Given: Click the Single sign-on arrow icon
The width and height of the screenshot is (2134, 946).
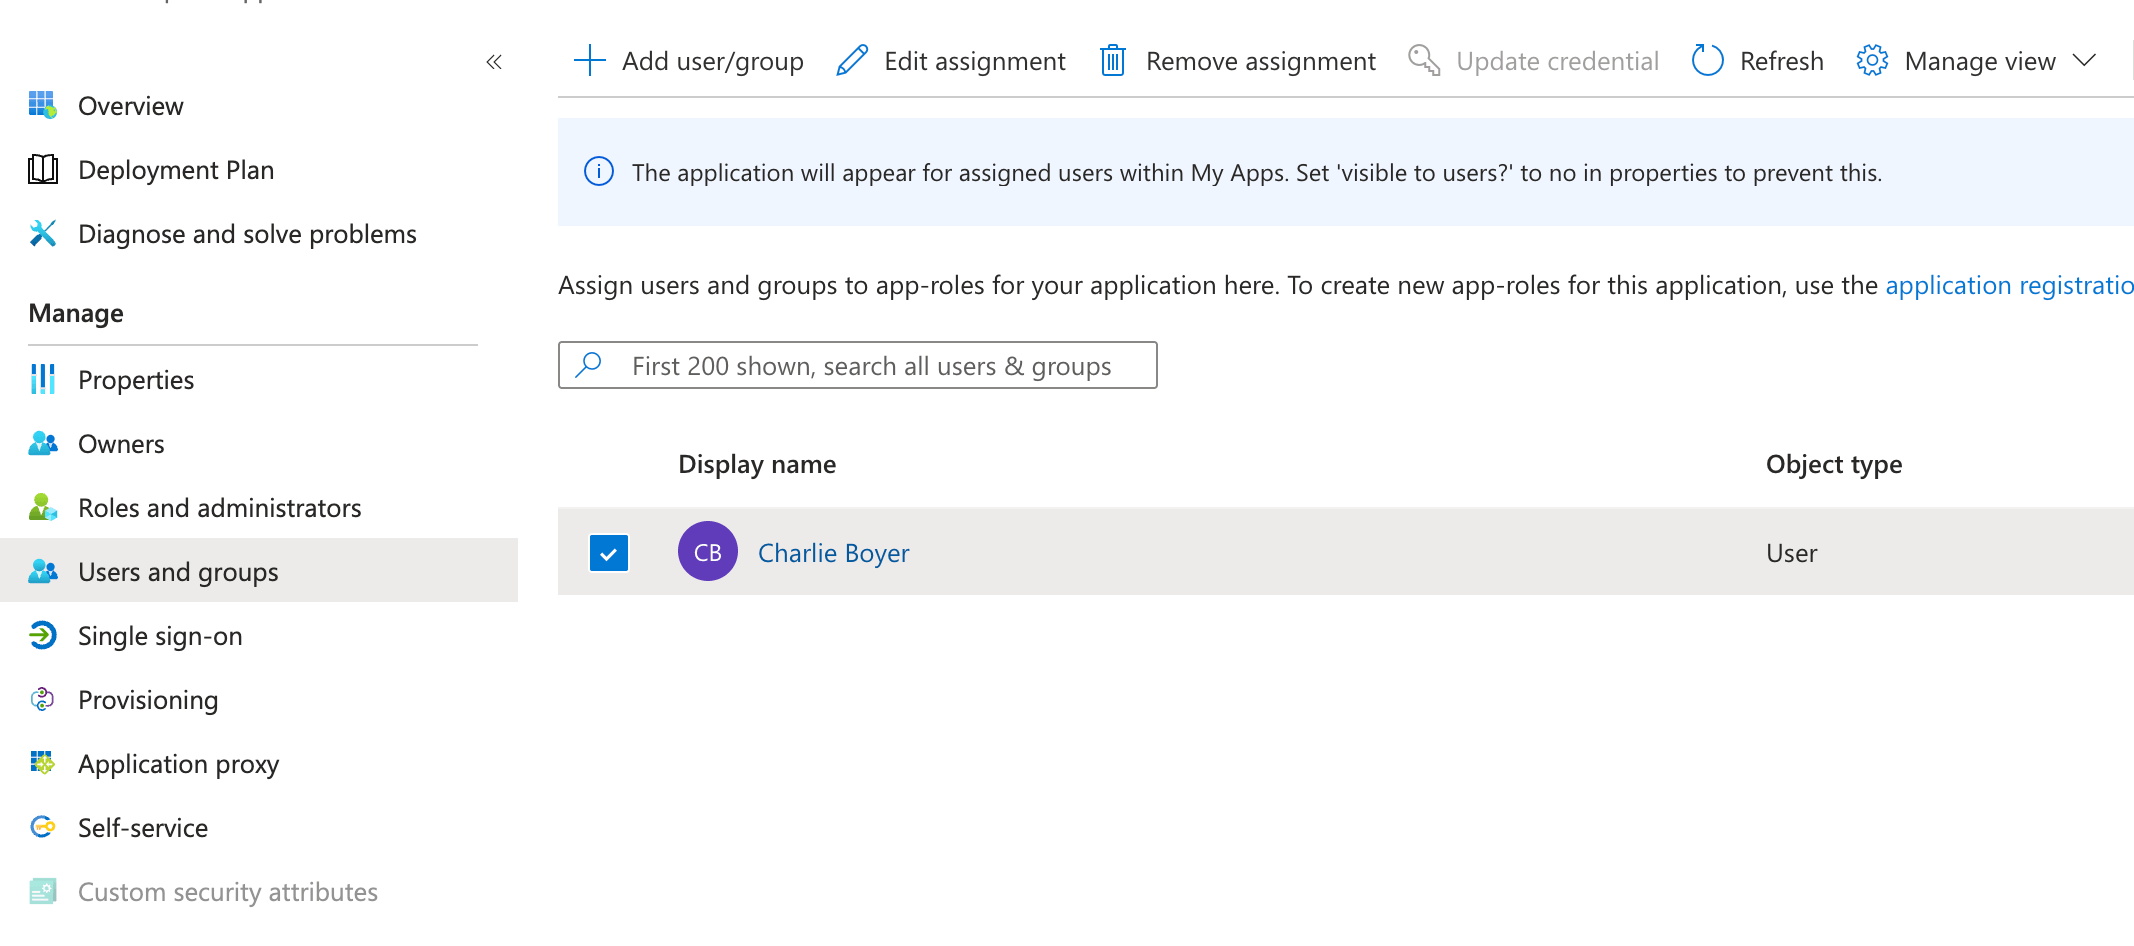Looking at the screenshot, I should [x=42, y=635].
